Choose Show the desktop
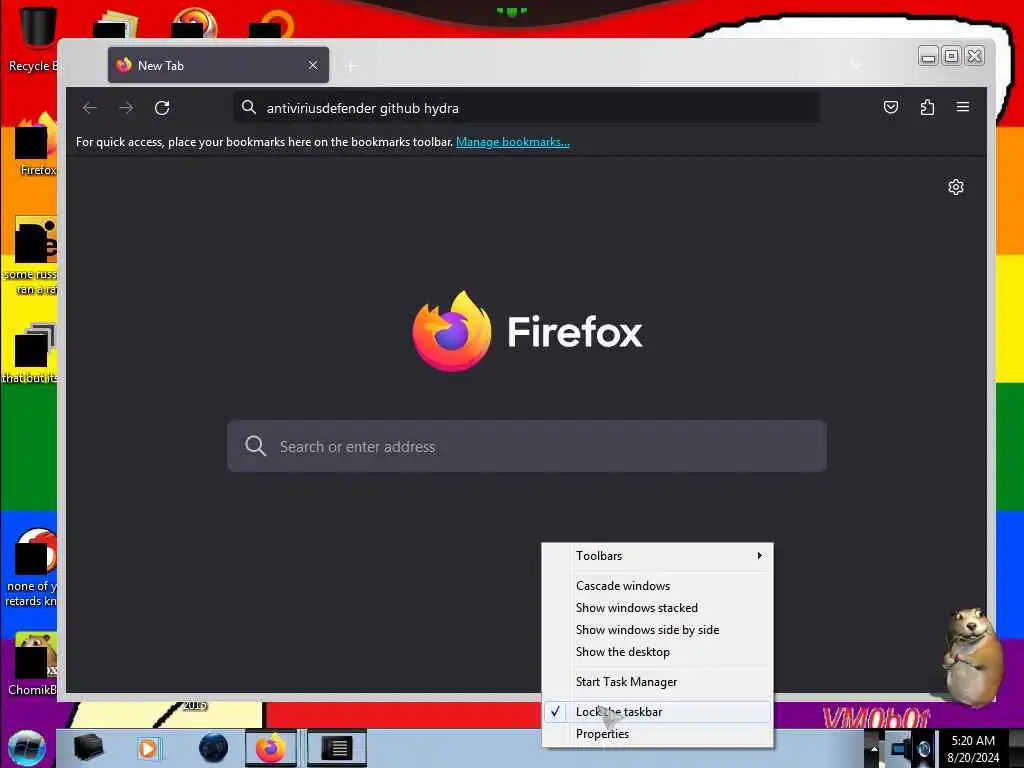Screen dimensions: 1024x768 point(658,652)
